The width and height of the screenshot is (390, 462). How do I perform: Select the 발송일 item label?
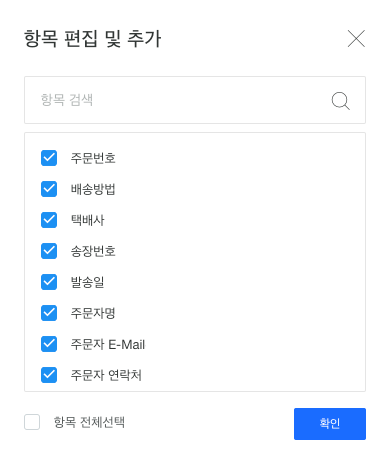pyautogui.click(x=87, y=282)
